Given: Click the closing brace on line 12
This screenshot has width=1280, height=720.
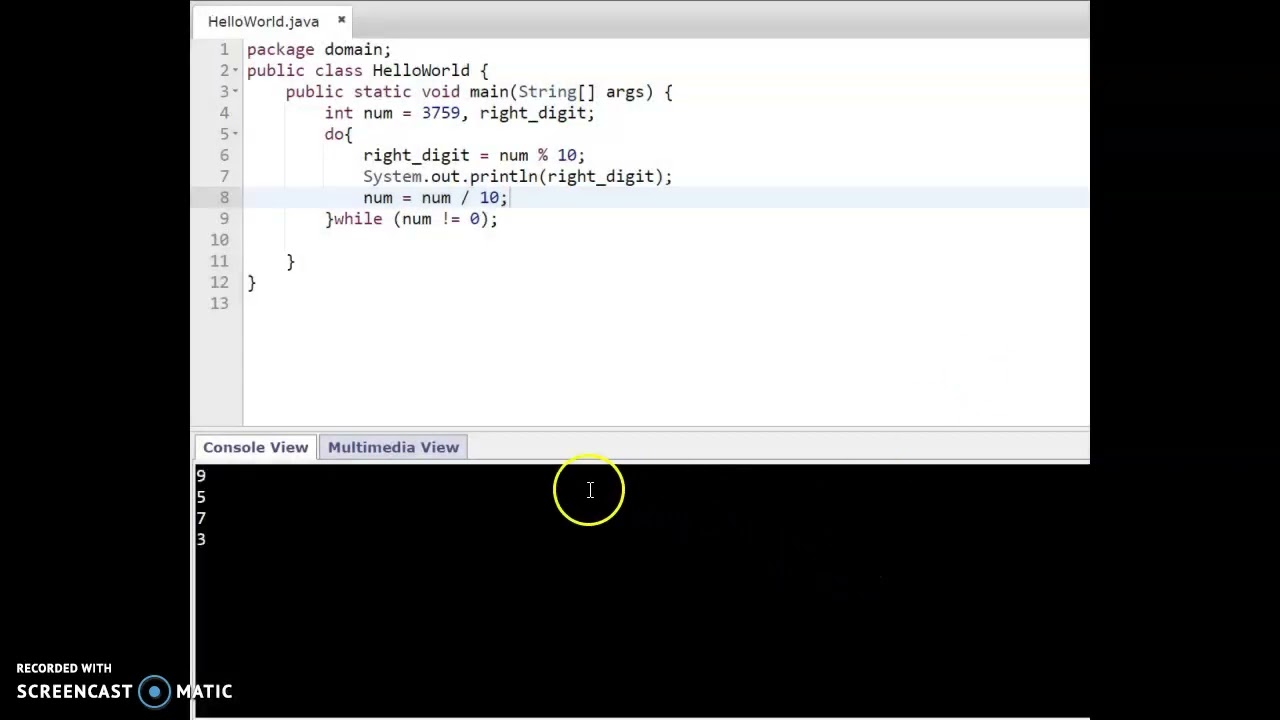Looking at the screenshot, I should [252, 283].
